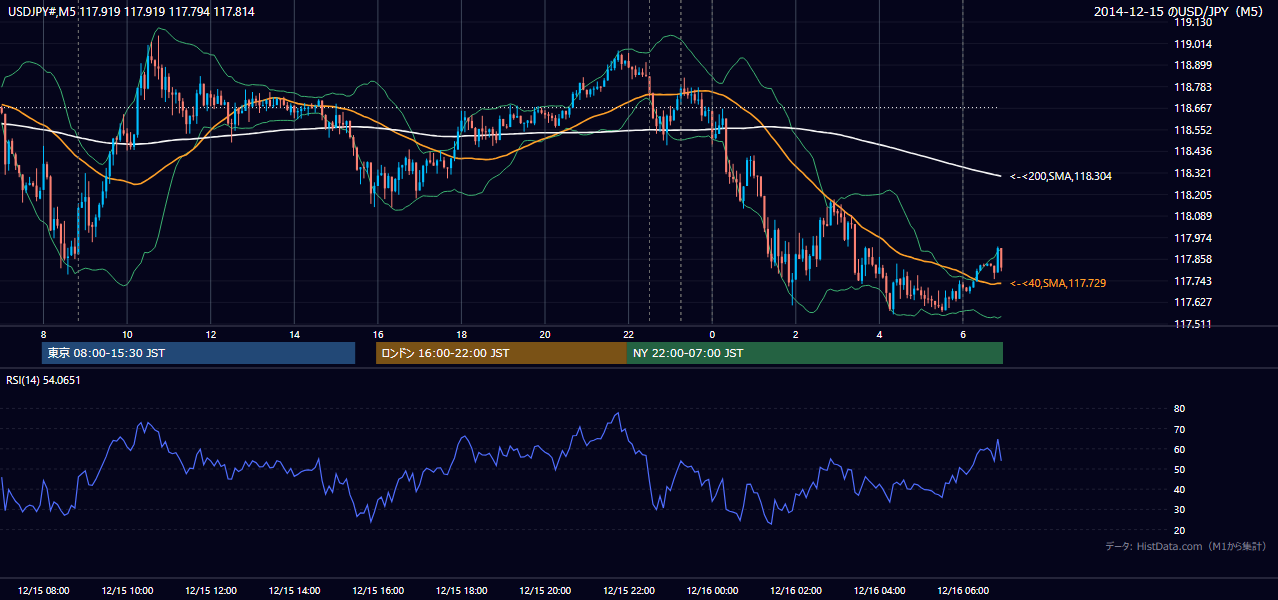1278x600 pixels.
Task: Click the 12/15 10:00 date label
Action: [127, 591]
